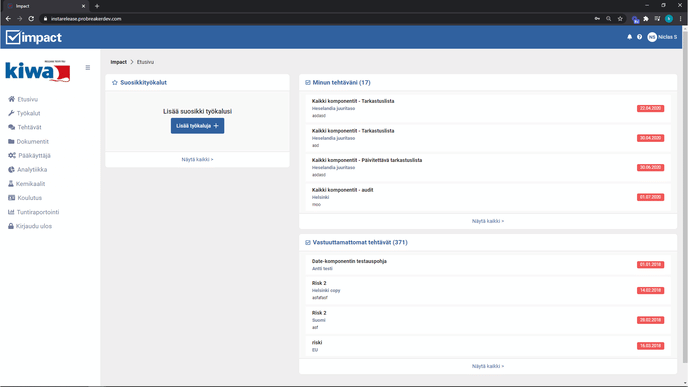
Task: Click the Tehtävät icon in sidebar
Action: pos(11,127)
